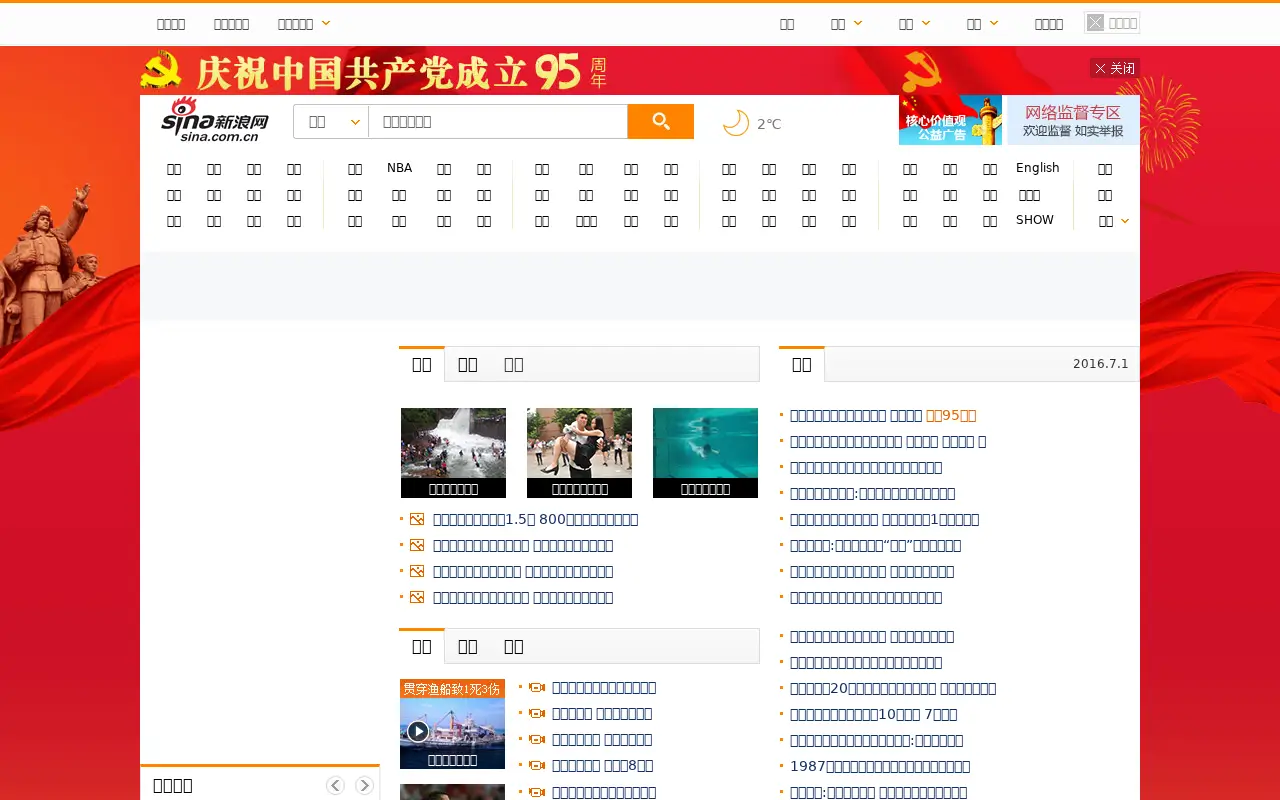Open the news headline containing '20'
1280x800 pixels.
tap(893, 688)
